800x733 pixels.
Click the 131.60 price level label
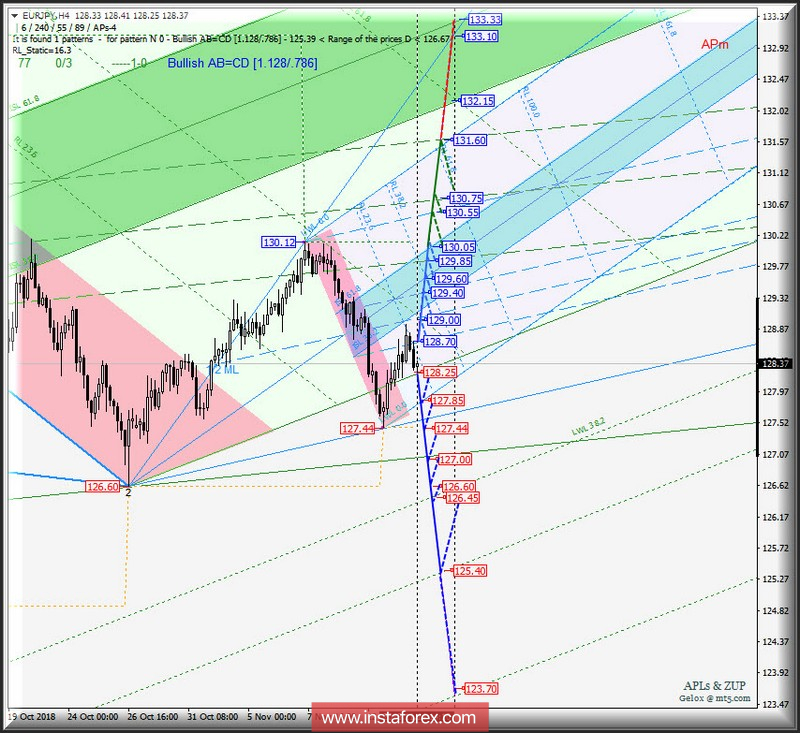coord(470,140)
